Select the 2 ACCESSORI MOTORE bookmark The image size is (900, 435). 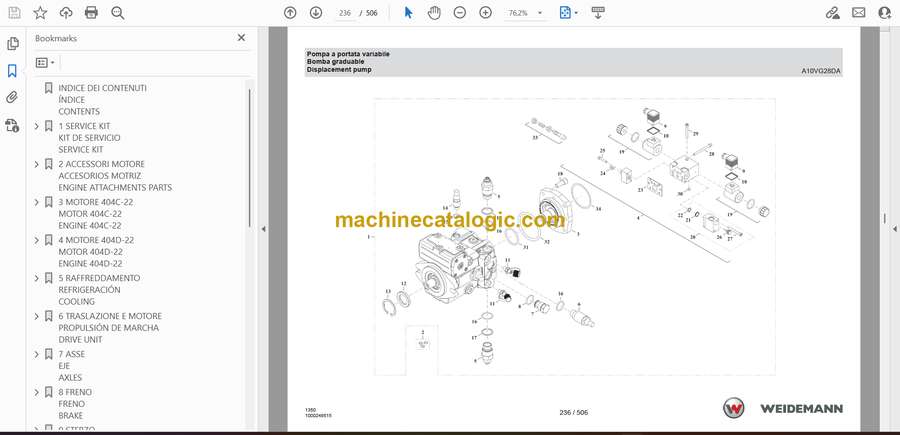point(115,176)
